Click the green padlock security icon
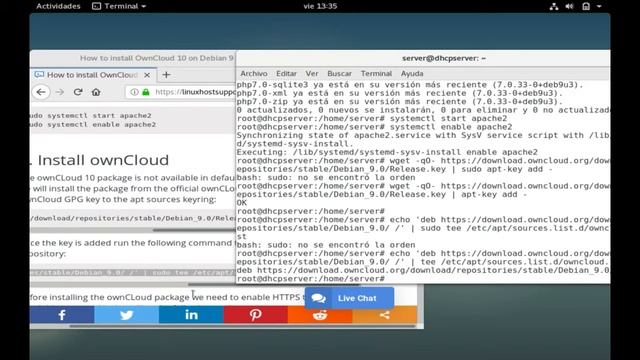This screenshot has height=360, width=640. point(146,92)
